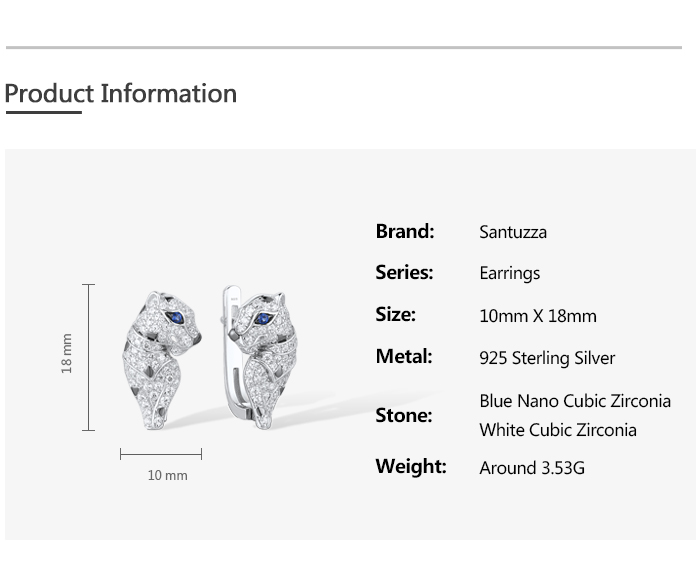
Task: Click the blue eye stone on right earring
Action: pos(264,320)
